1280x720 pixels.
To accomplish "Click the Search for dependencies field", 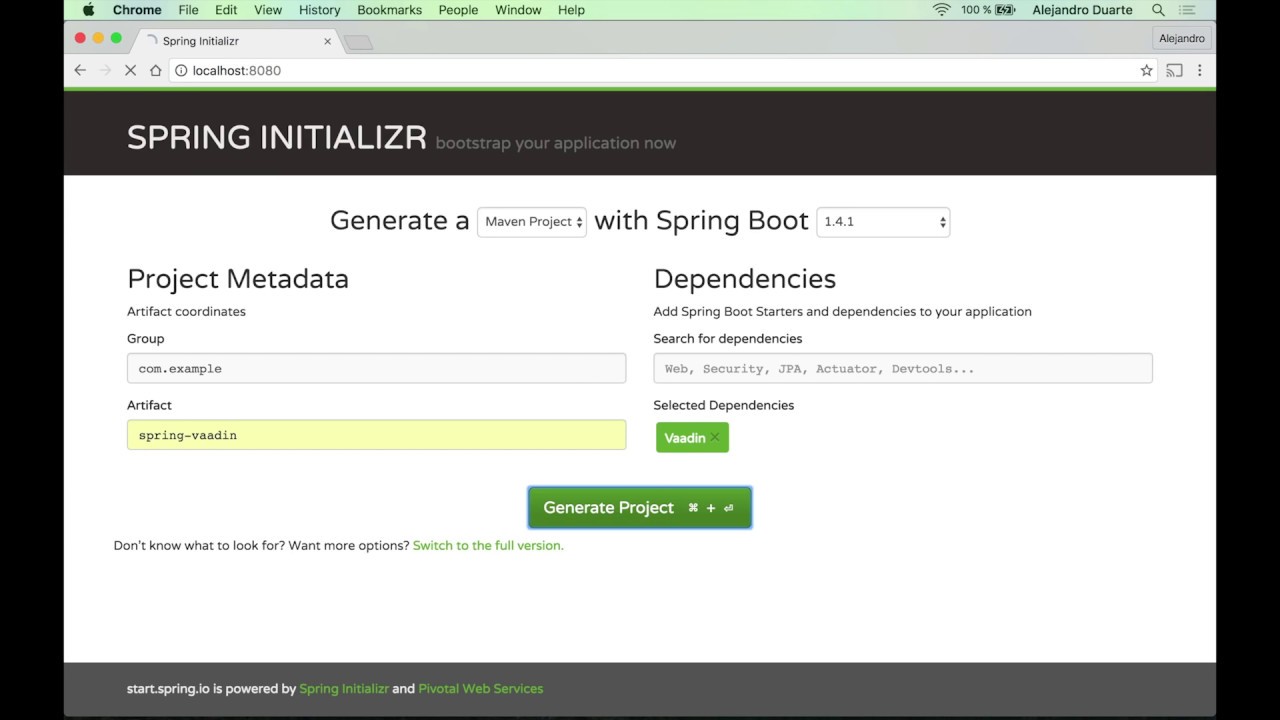I will [903, 368].
